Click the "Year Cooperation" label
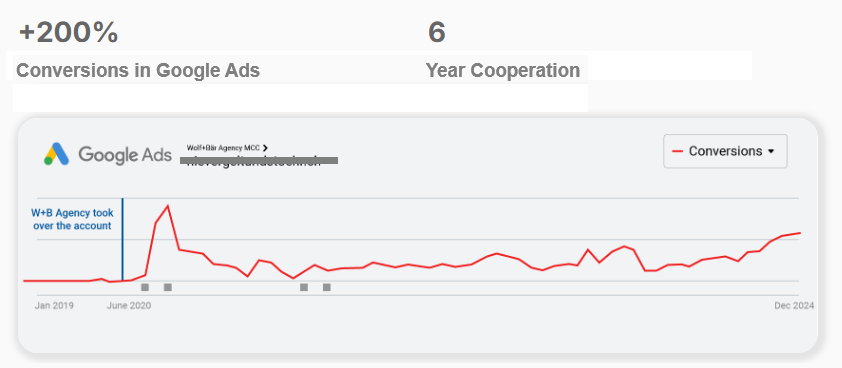 (503, 70)
